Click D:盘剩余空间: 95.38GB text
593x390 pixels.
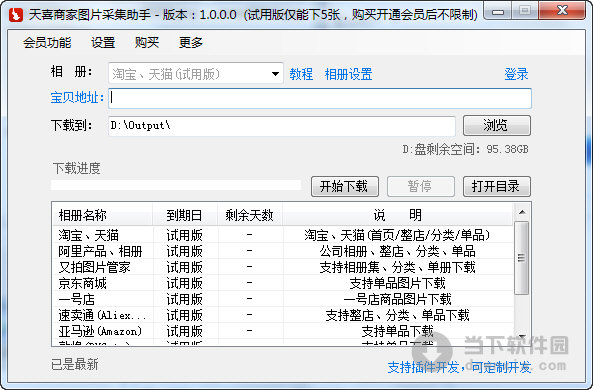(465, 149)
